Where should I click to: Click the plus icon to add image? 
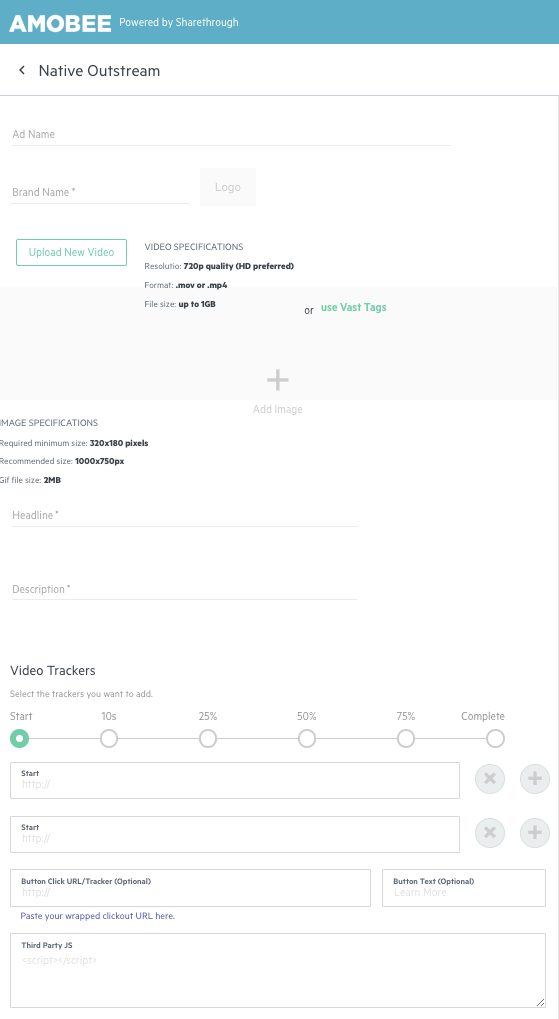278,380
